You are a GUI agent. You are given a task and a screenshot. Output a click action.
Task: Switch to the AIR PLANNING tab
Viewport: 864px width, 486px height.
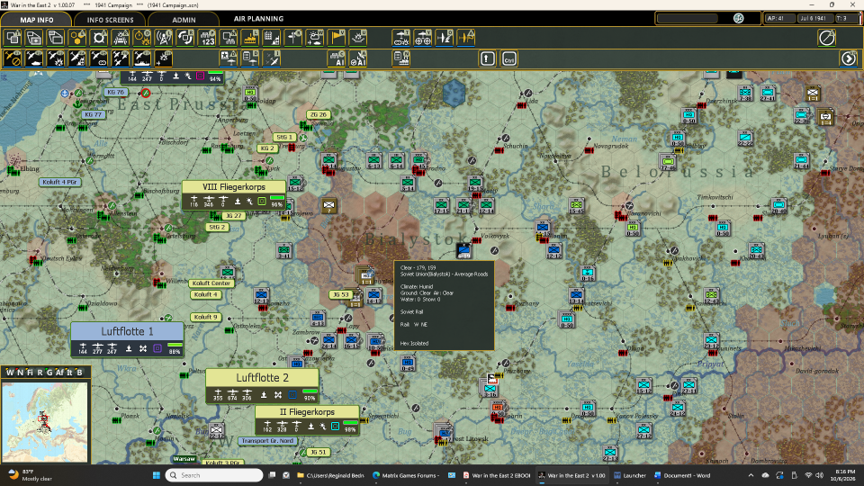(x=258, y=19)
